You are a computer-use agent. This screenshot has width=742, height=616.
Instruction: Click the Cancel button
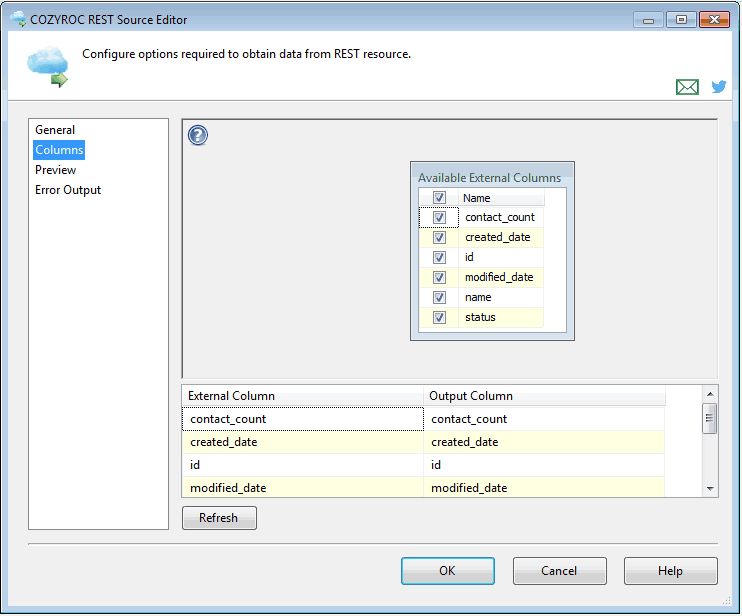pos(559,571)
